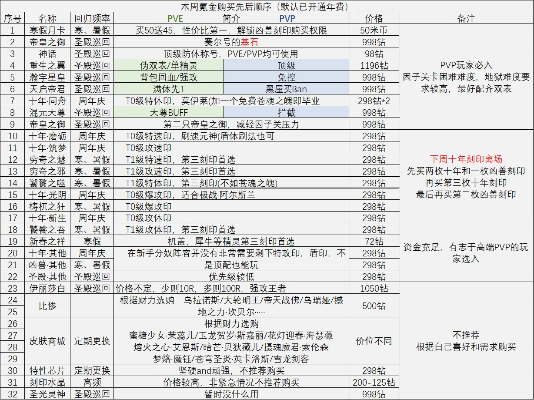The height and width of the screenshot is (400, 534).
Task: Click the '刻印水晶' name cell
Action: click(47, 382)
